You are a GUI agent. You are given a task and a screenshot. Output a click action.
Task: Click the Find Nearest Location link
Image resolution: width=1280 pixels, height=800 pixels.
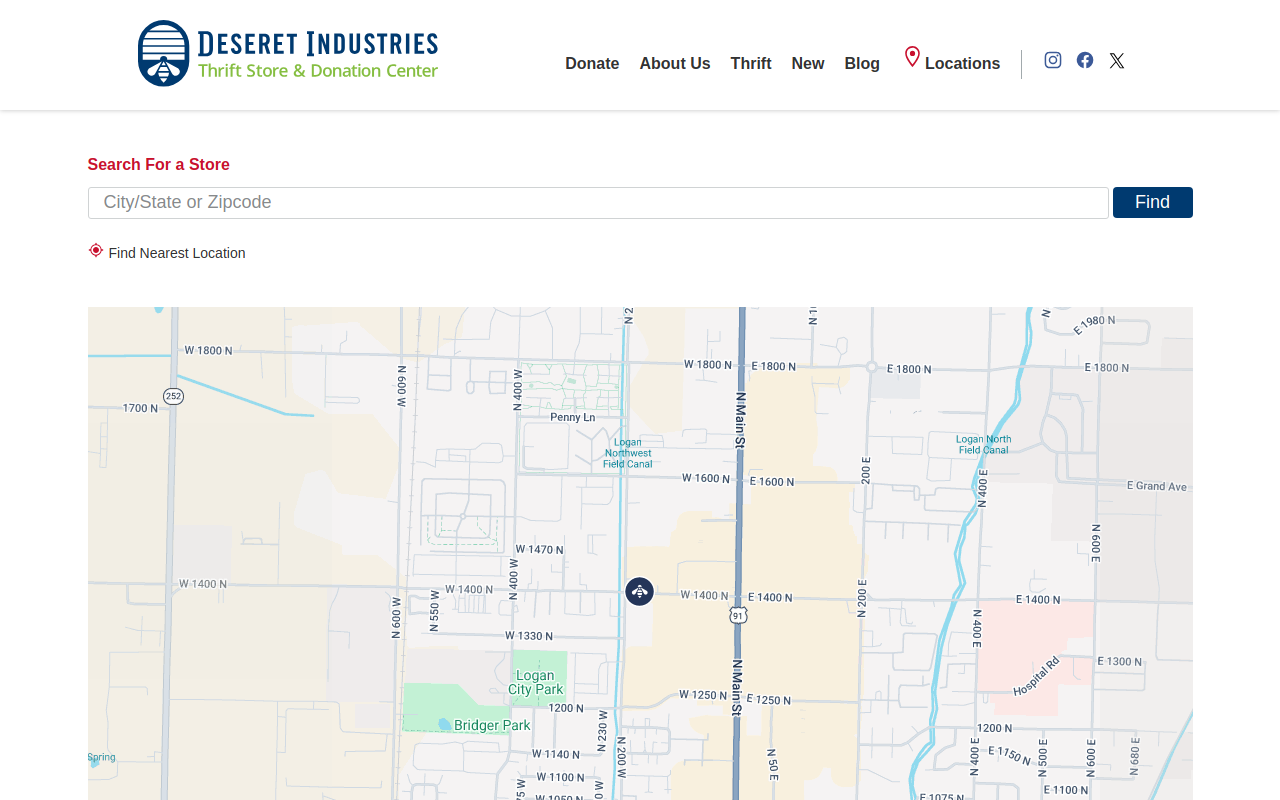tap(177, 253)
